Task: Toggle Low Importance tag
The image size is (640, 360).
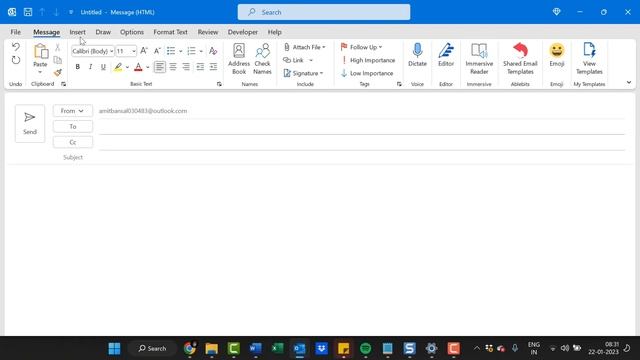Action: pos(367,73)
